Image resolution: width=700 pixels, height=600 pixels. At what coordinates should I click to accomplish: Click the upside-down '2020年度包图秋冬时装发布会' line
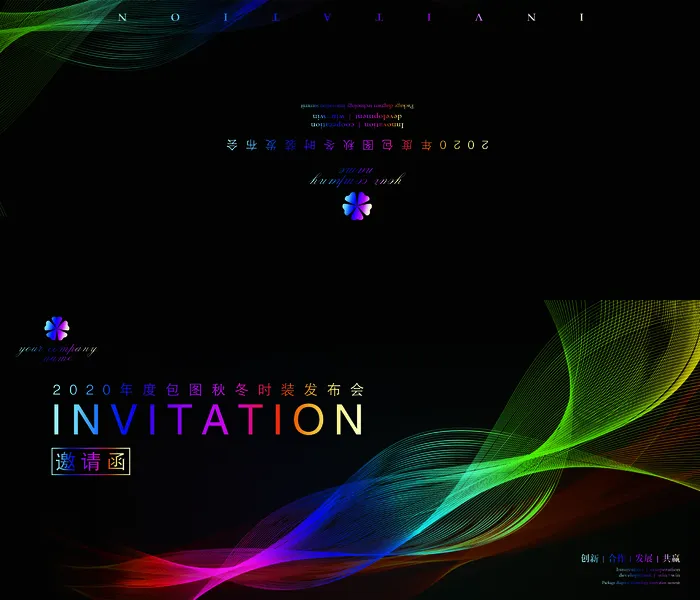click(358, 145)
